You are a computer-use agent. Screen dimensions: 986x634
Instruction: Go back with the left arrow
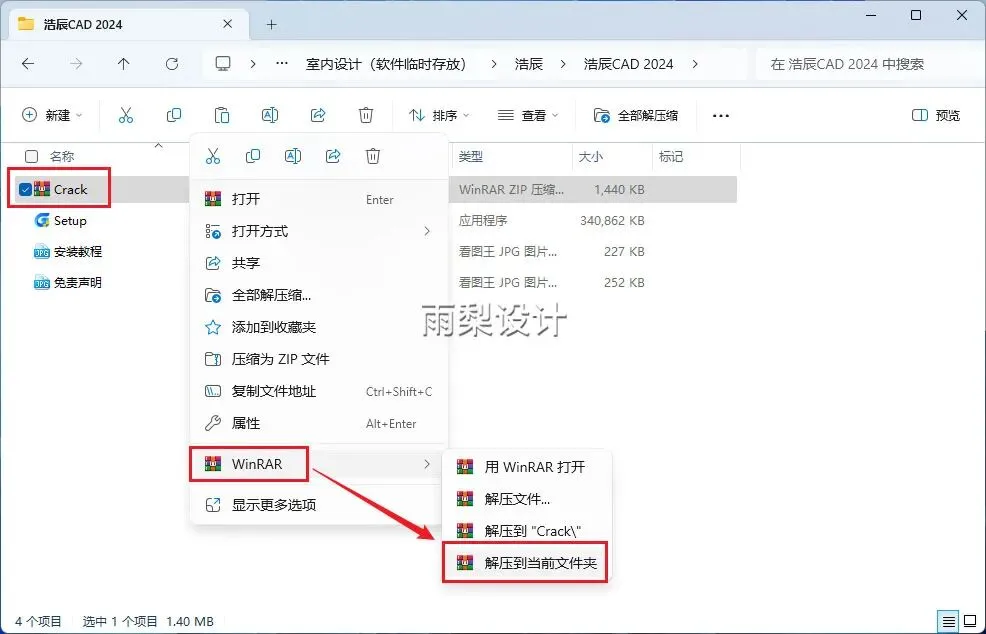[28, 64]
